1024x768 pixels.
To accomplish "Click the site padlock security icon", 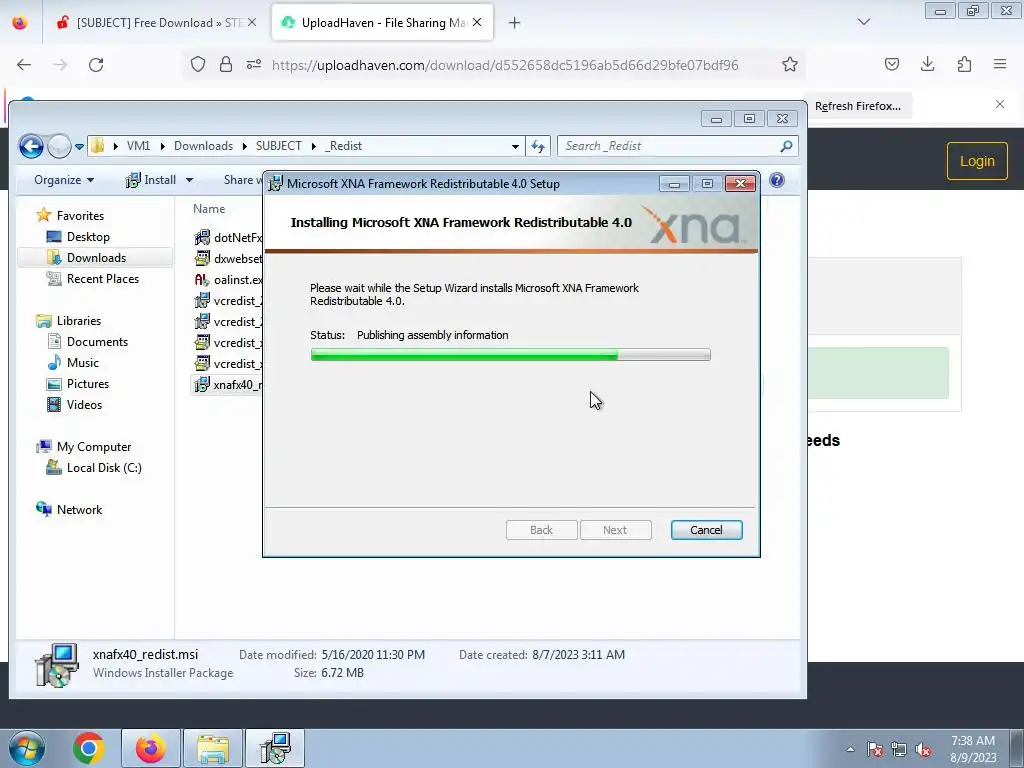I will pos(226,64).
